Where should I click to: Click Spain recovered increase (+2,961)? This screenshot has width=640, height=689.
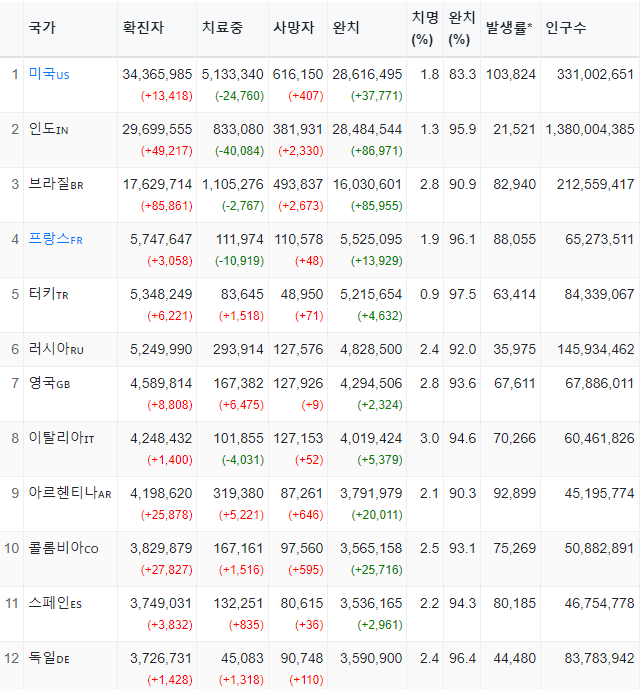click(x=380, y=625)
